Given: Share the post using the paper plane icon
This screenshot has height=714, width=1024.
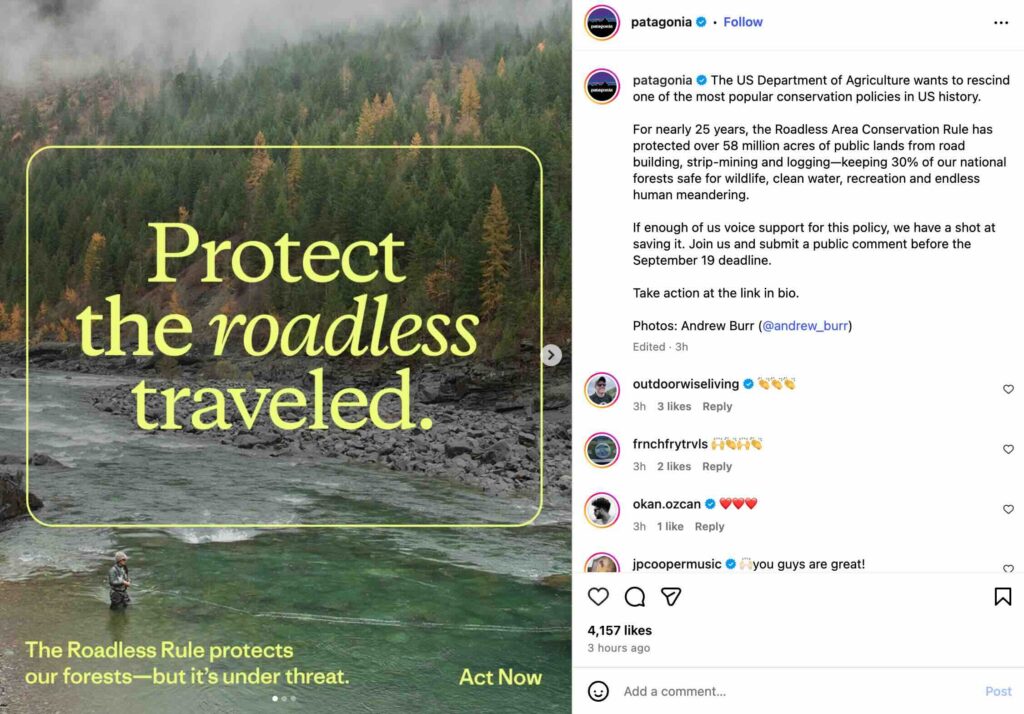Looking at the screenshot, I should 671,597.
